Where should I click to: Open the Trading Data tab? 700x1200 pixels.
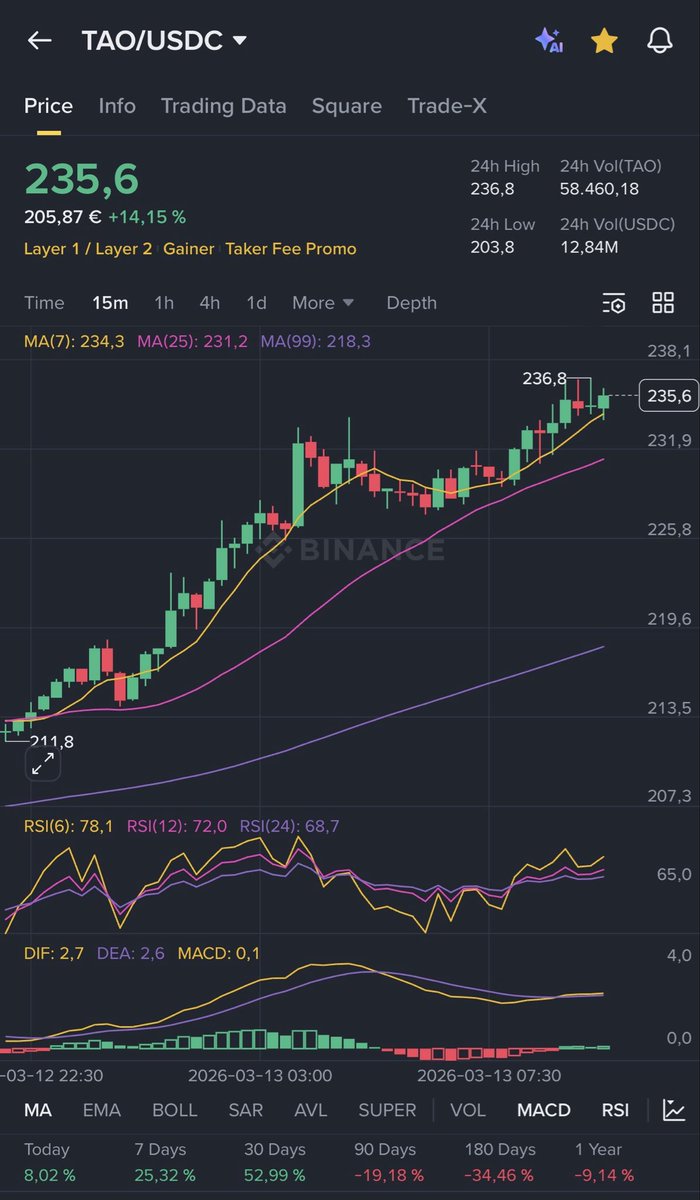[224, 106]
